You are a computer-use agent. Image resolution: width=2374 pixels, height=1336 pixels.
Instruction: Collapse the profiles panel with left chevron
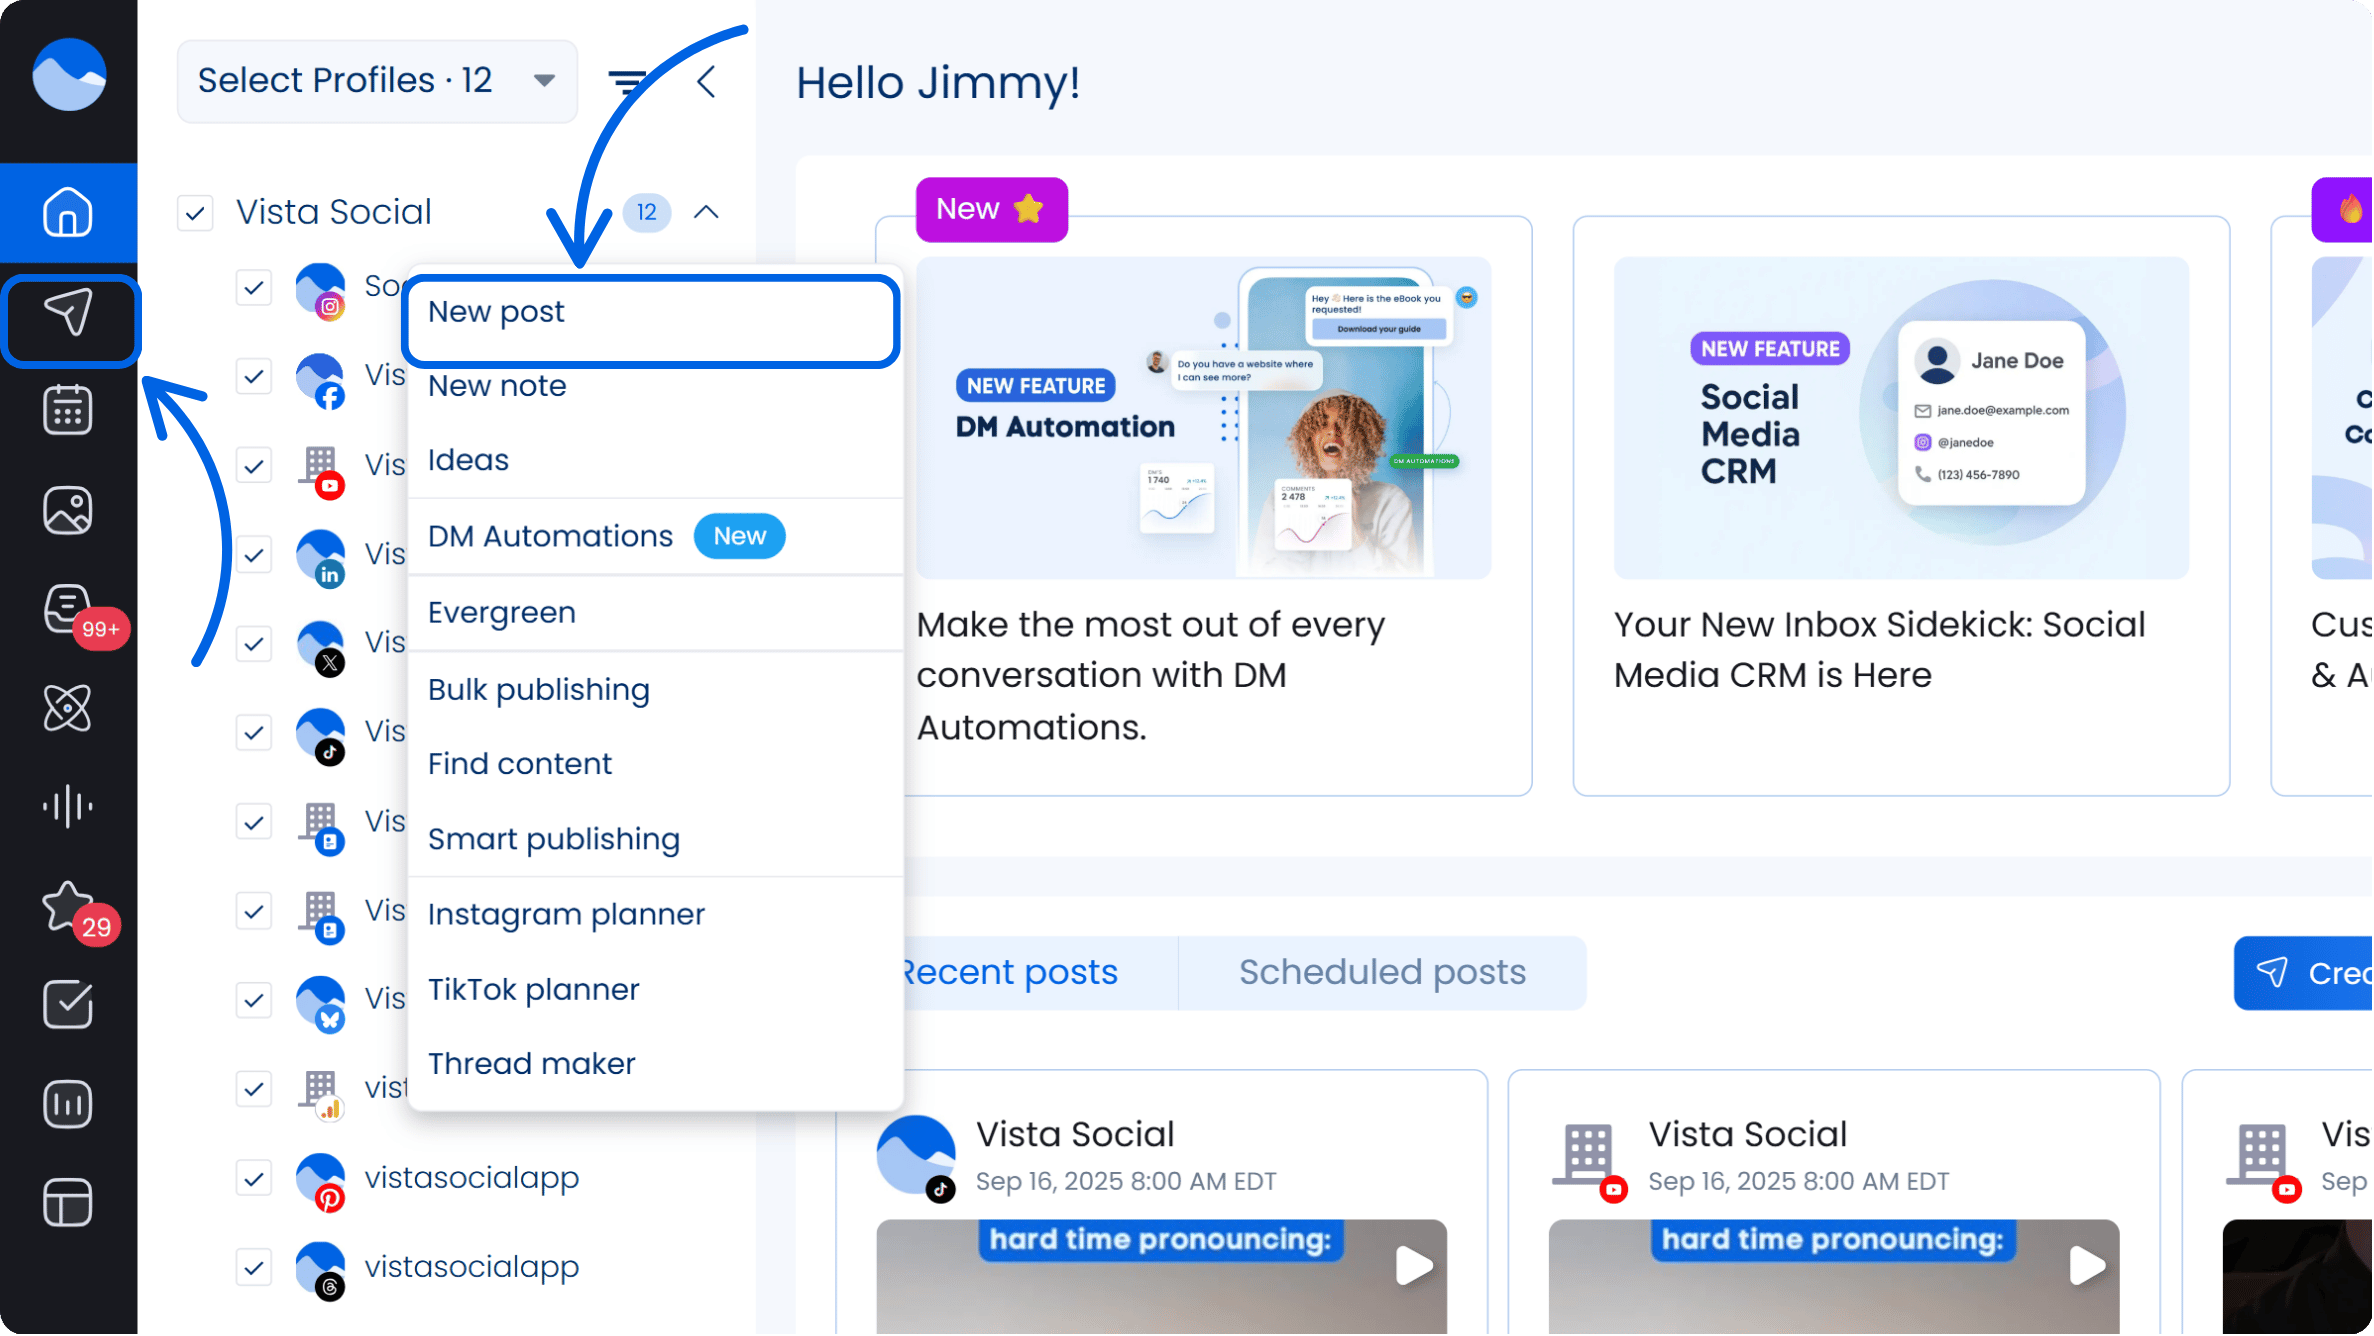[706, 82]
